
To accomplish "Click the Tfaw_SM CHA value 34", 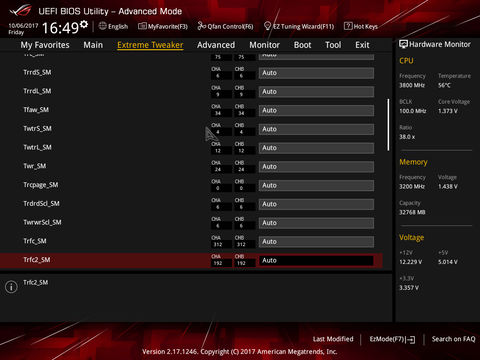I will point(218,113).
